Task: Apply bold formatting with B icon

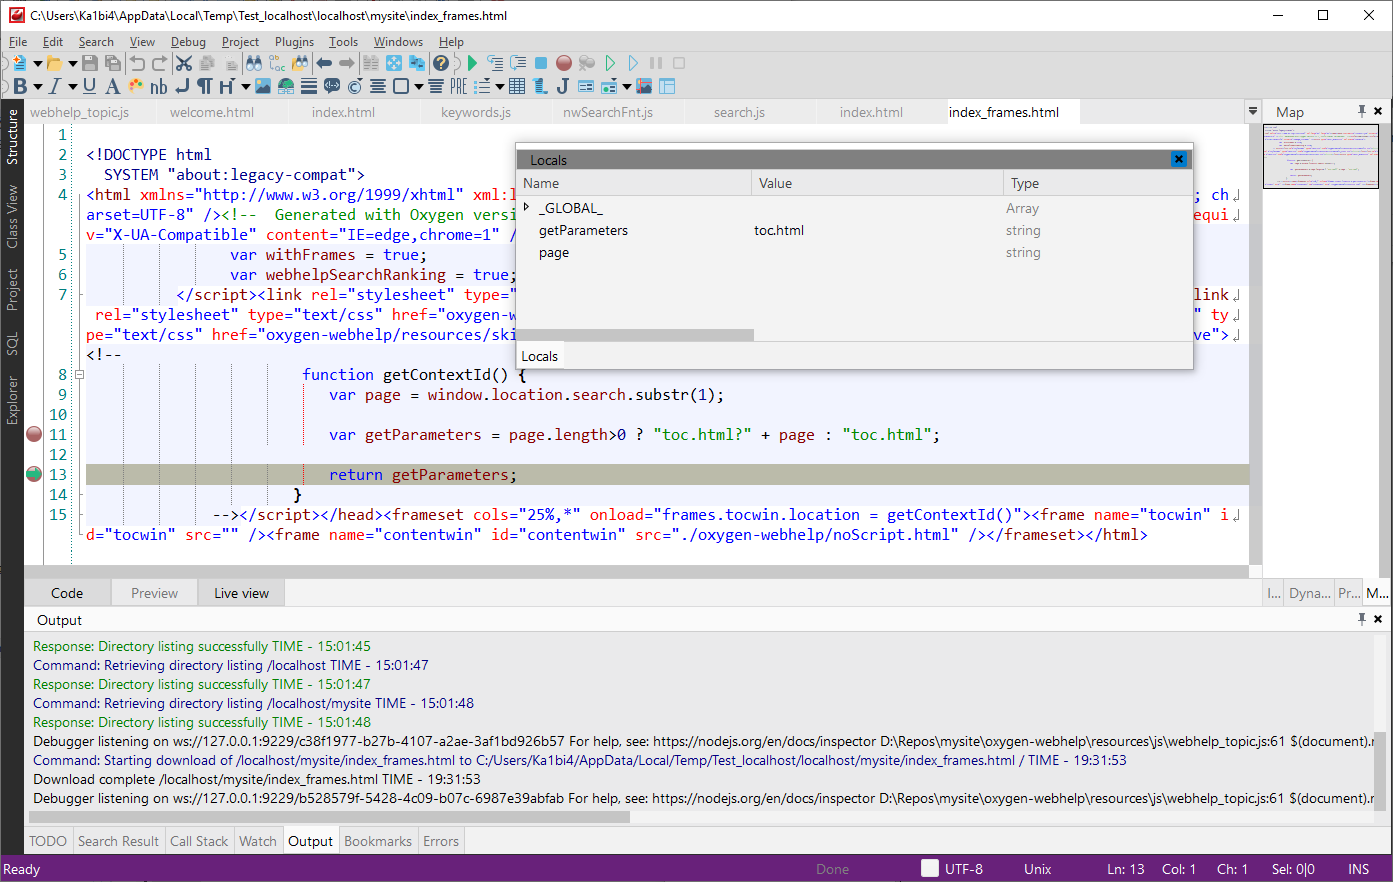Action: (20, 86)
